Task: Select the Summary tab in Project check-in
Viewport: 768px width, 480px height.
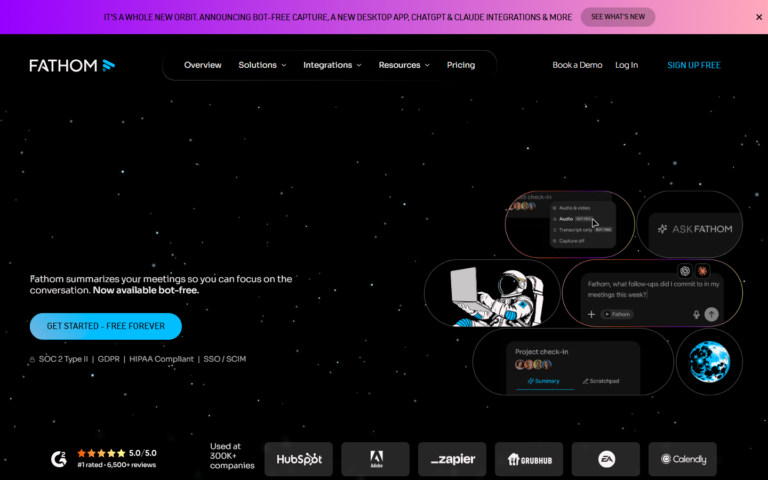Action: [x=544, y=381]
